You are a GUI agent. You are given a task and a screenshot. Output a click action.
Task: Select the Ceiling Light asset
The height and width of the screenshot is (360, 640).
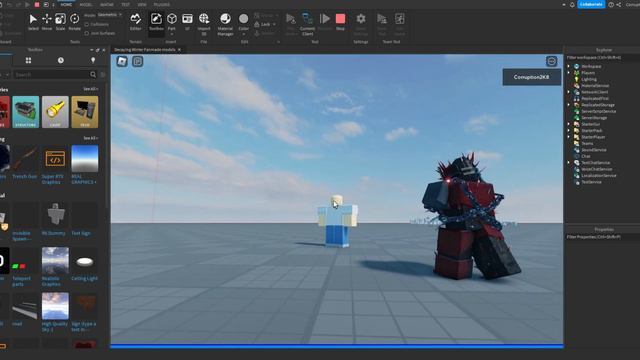pos(84,264)
